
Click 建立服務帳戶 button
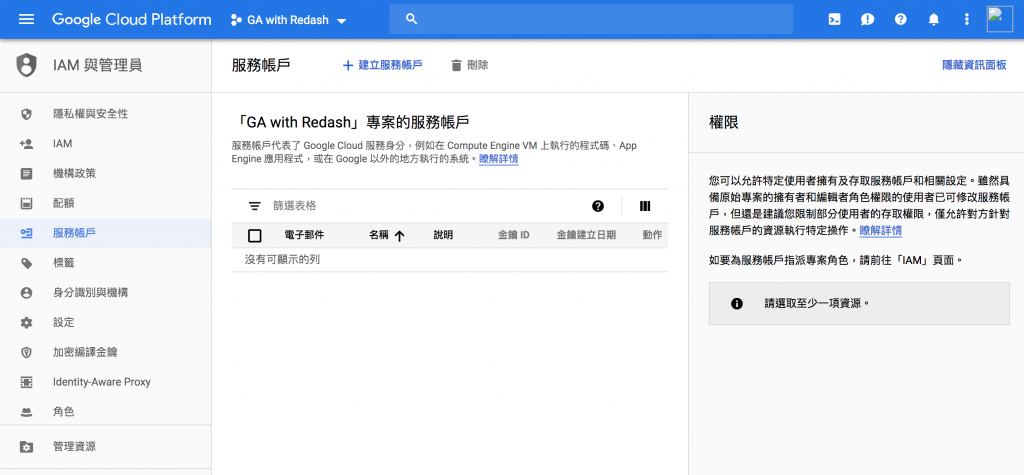383,65
